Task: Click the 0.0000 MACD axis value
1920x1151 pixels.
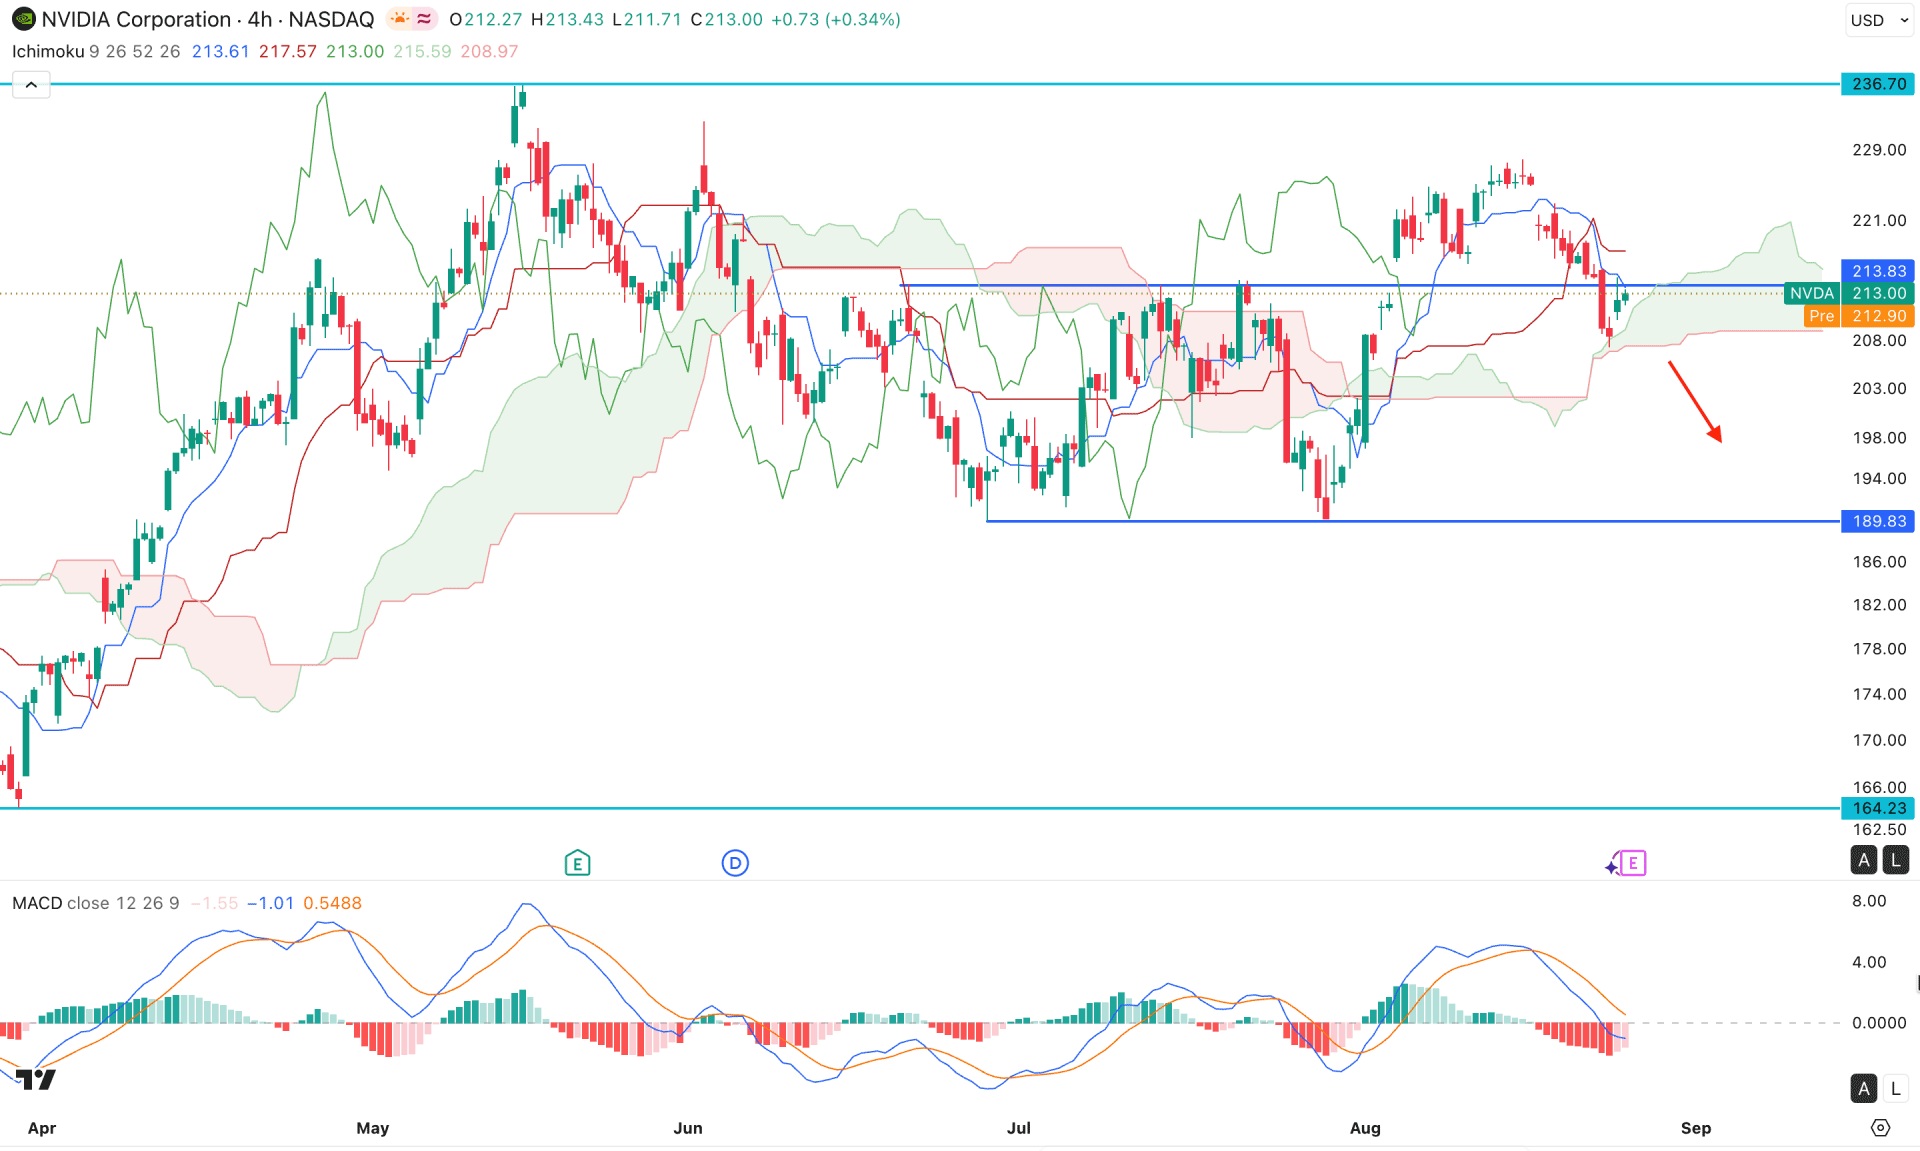Action: tap(1879, 1023)
